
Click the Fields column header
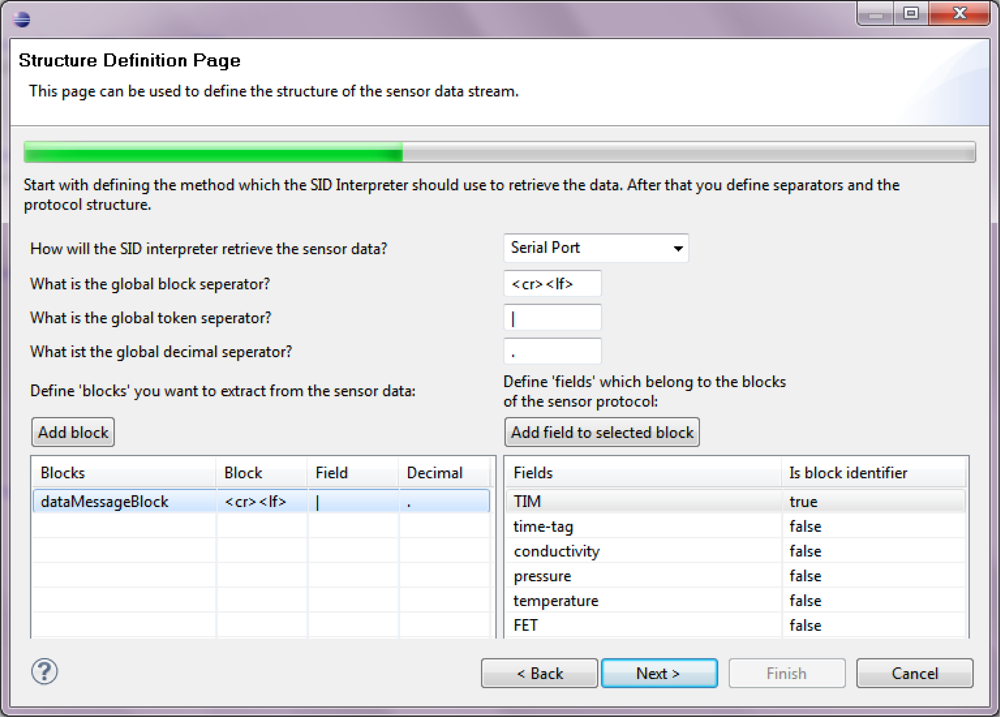[643, 473]
